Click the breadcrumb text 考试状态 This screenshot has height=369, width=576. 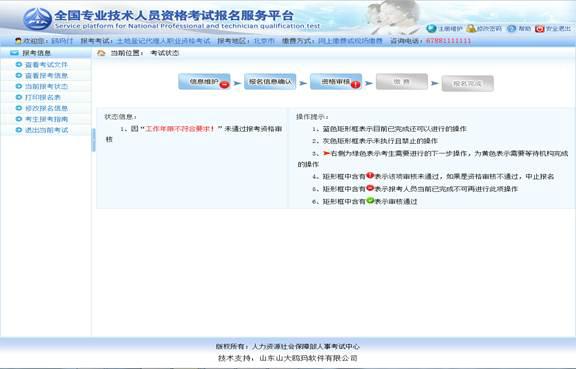[165, 53]
